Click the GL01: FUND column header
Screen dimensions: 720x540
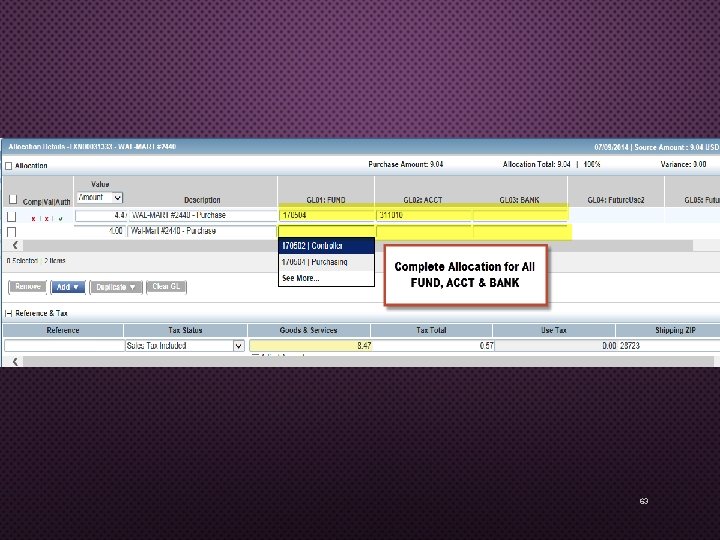coord(326,200)
